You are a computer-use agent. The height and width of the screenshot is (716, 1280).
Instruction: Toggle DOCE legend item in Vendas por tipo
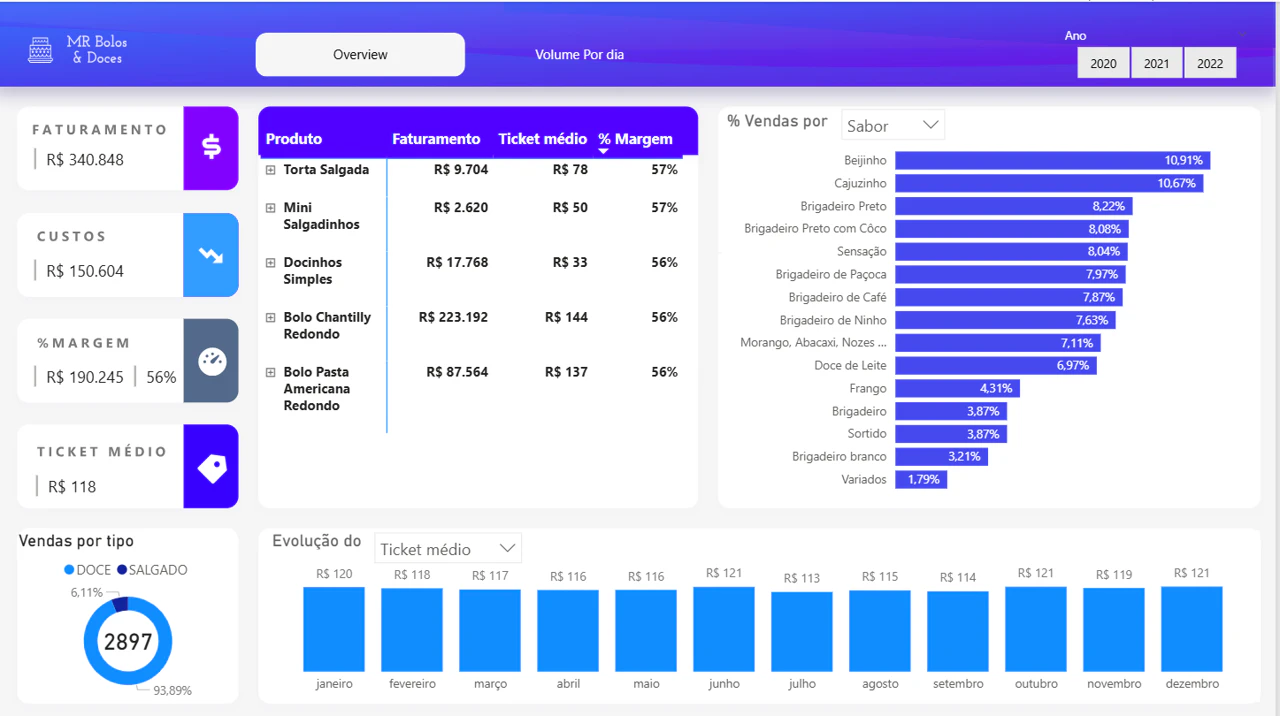88,570
